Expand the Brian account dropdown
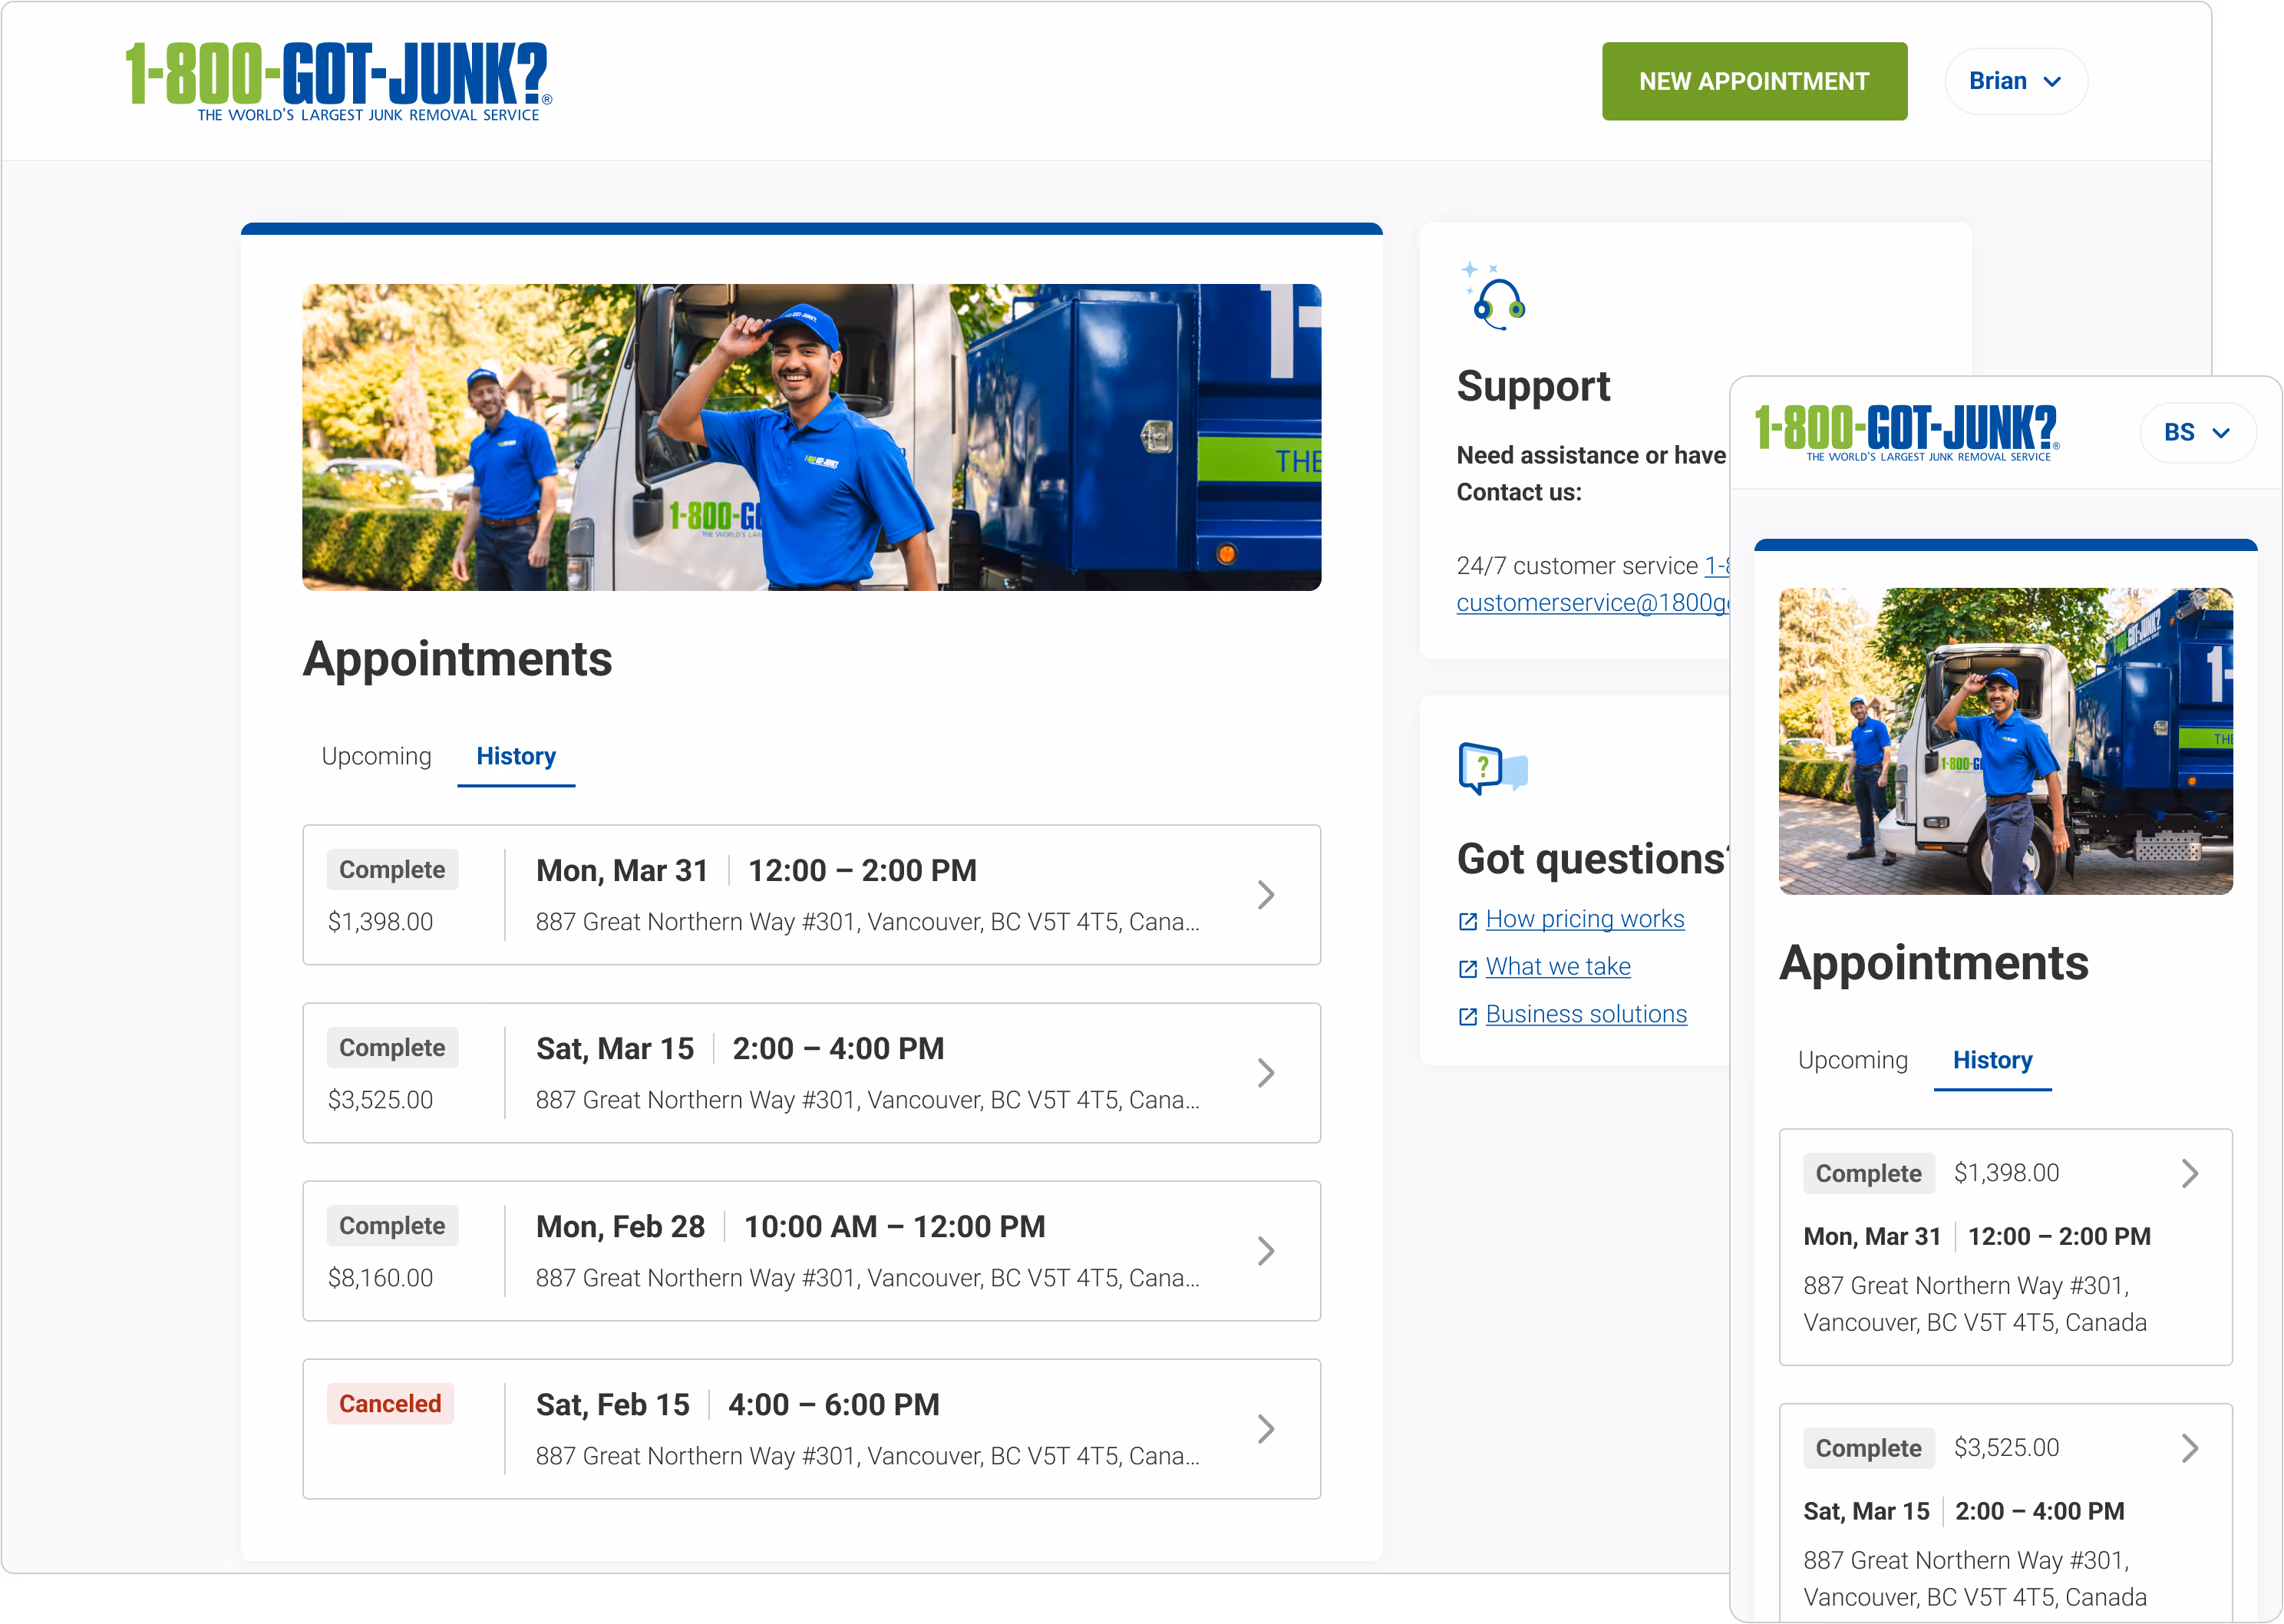This screenshot has width=2284, height=1624. [2015, 81]
